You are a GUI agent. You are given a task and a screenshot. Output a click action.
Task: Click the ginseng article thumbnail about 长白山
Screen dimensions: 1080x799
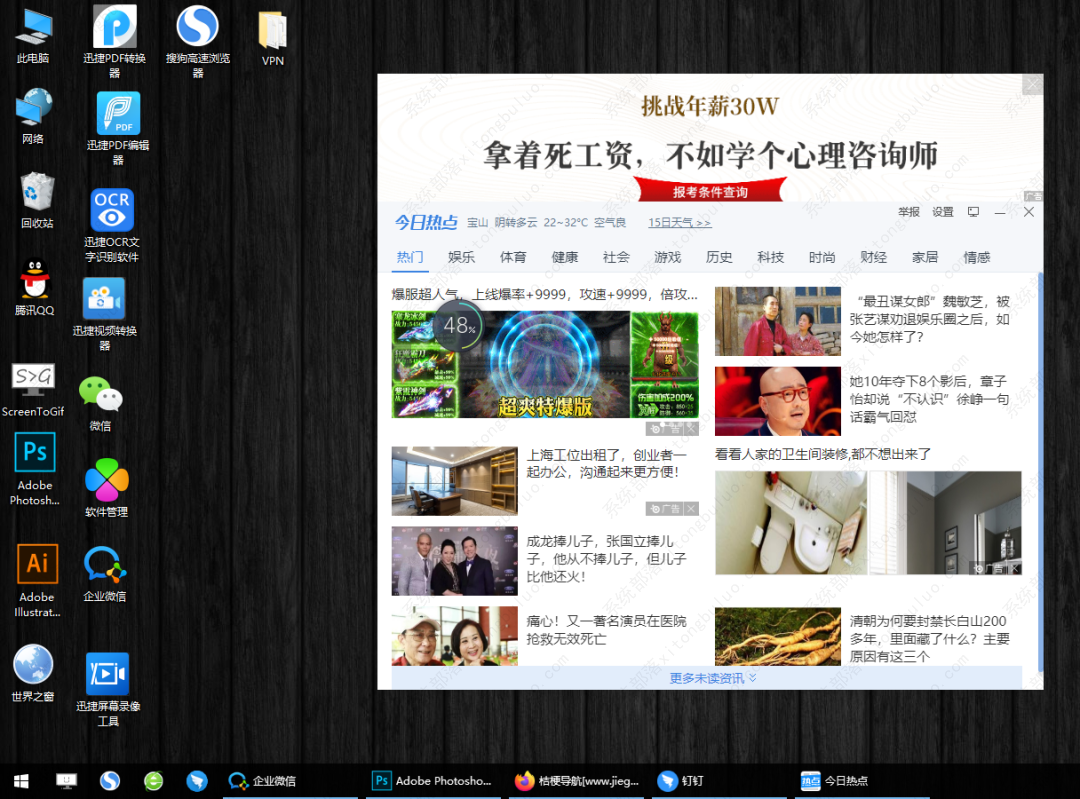tap(777, 636)
